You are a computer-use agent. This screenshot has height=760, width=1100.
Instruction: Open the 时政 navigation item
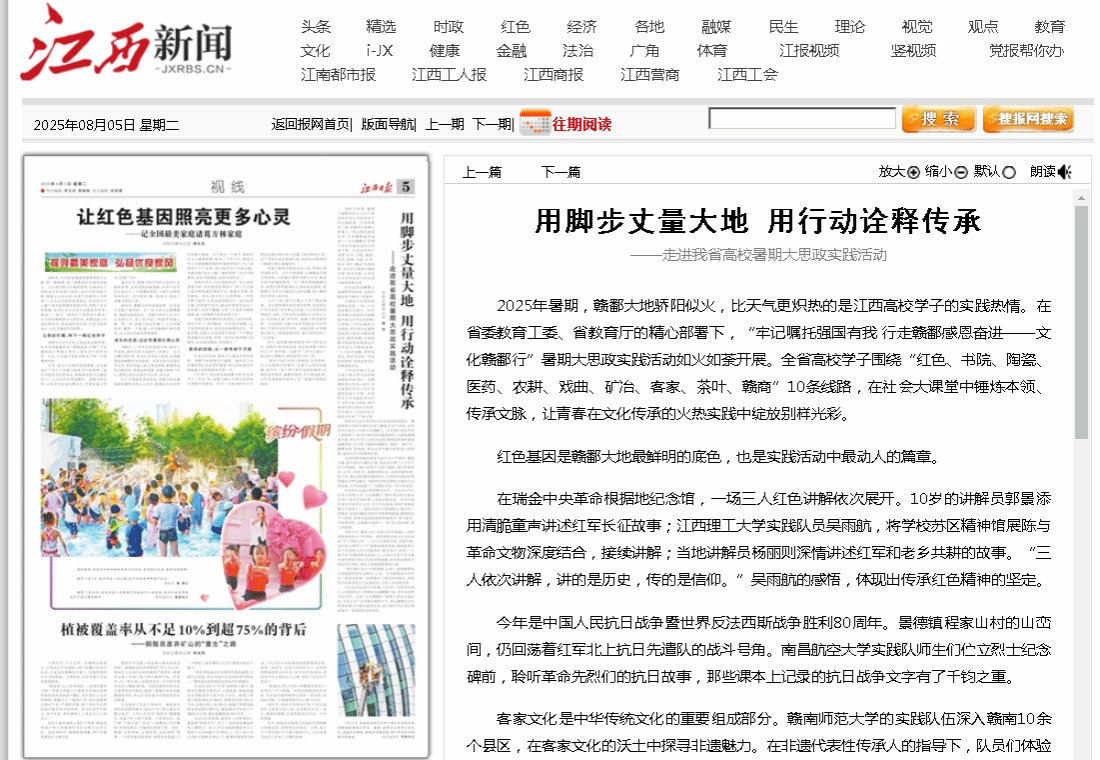click(448, 27)
